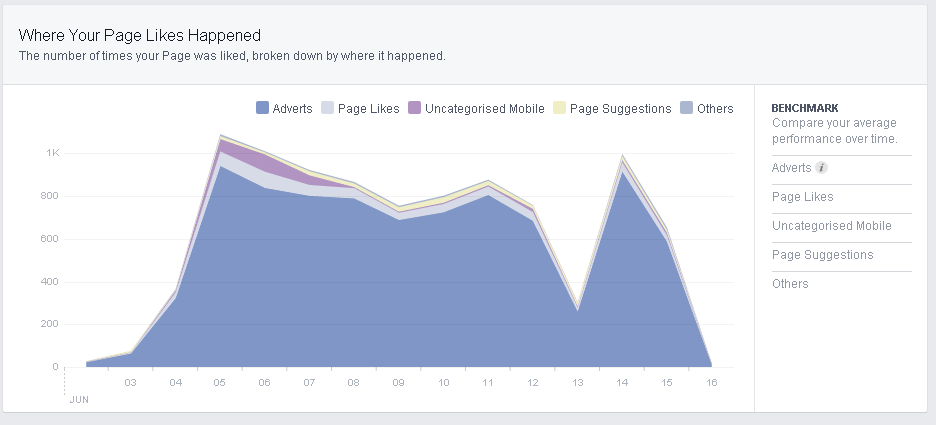The image size is (936, 425).
Task: Click the chart dip on day 13
Action: [x=579, y=308]
